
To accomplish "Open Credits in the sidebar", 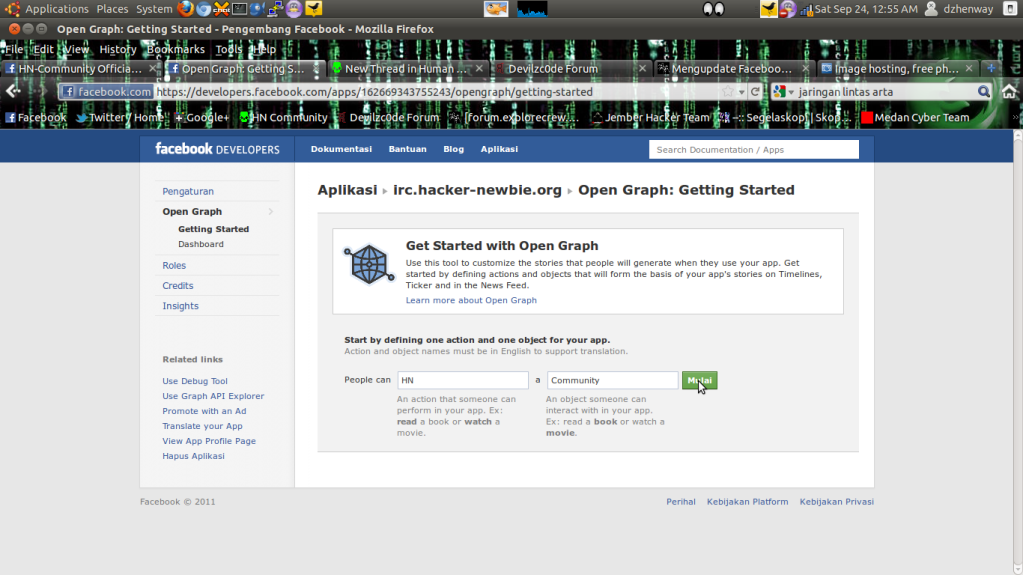I will click(177, 286).
